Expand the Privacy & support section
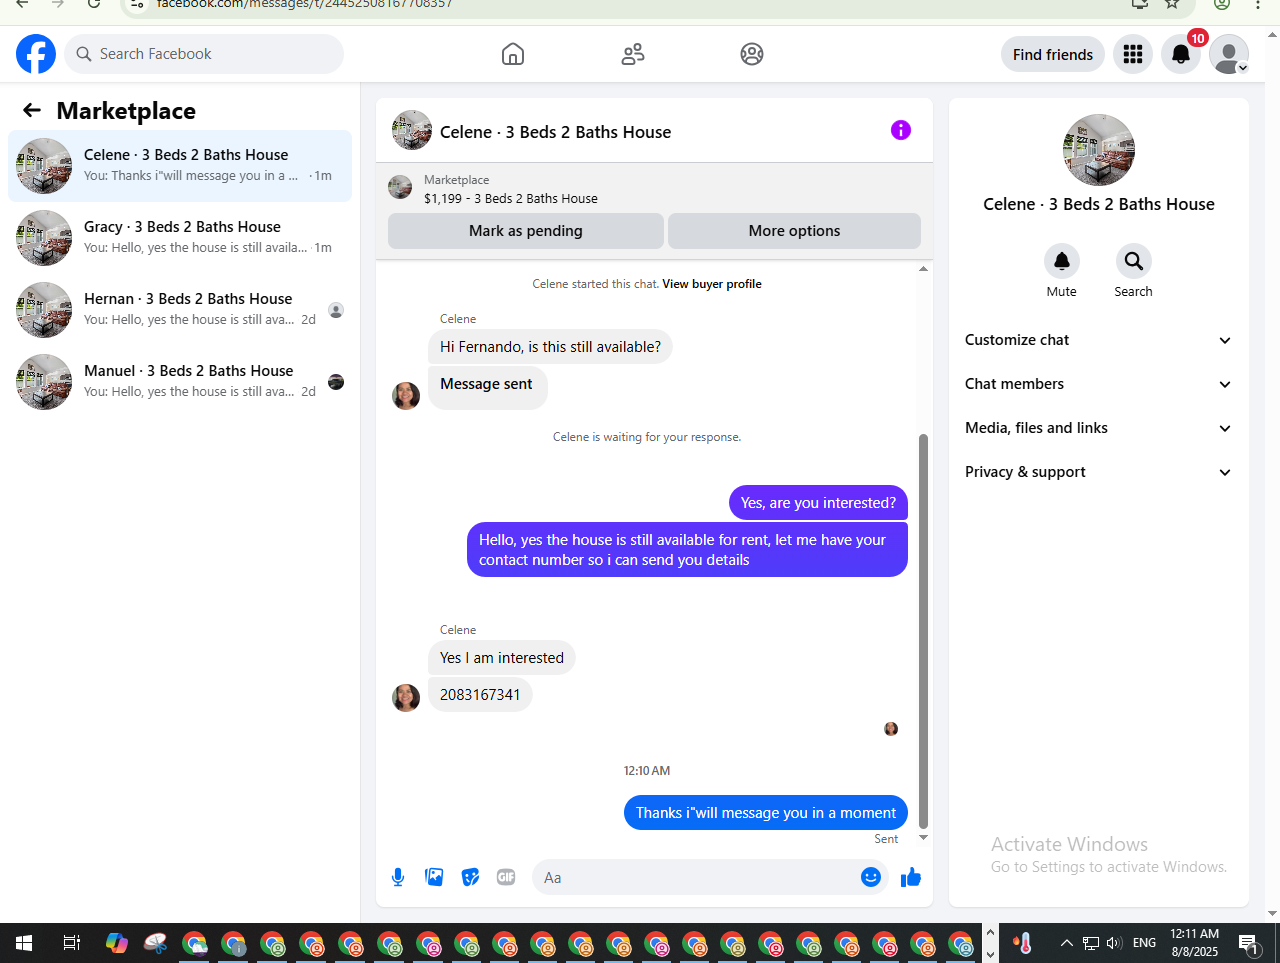Viewport: 1280px width, 963px height. tap(1098, 472)
